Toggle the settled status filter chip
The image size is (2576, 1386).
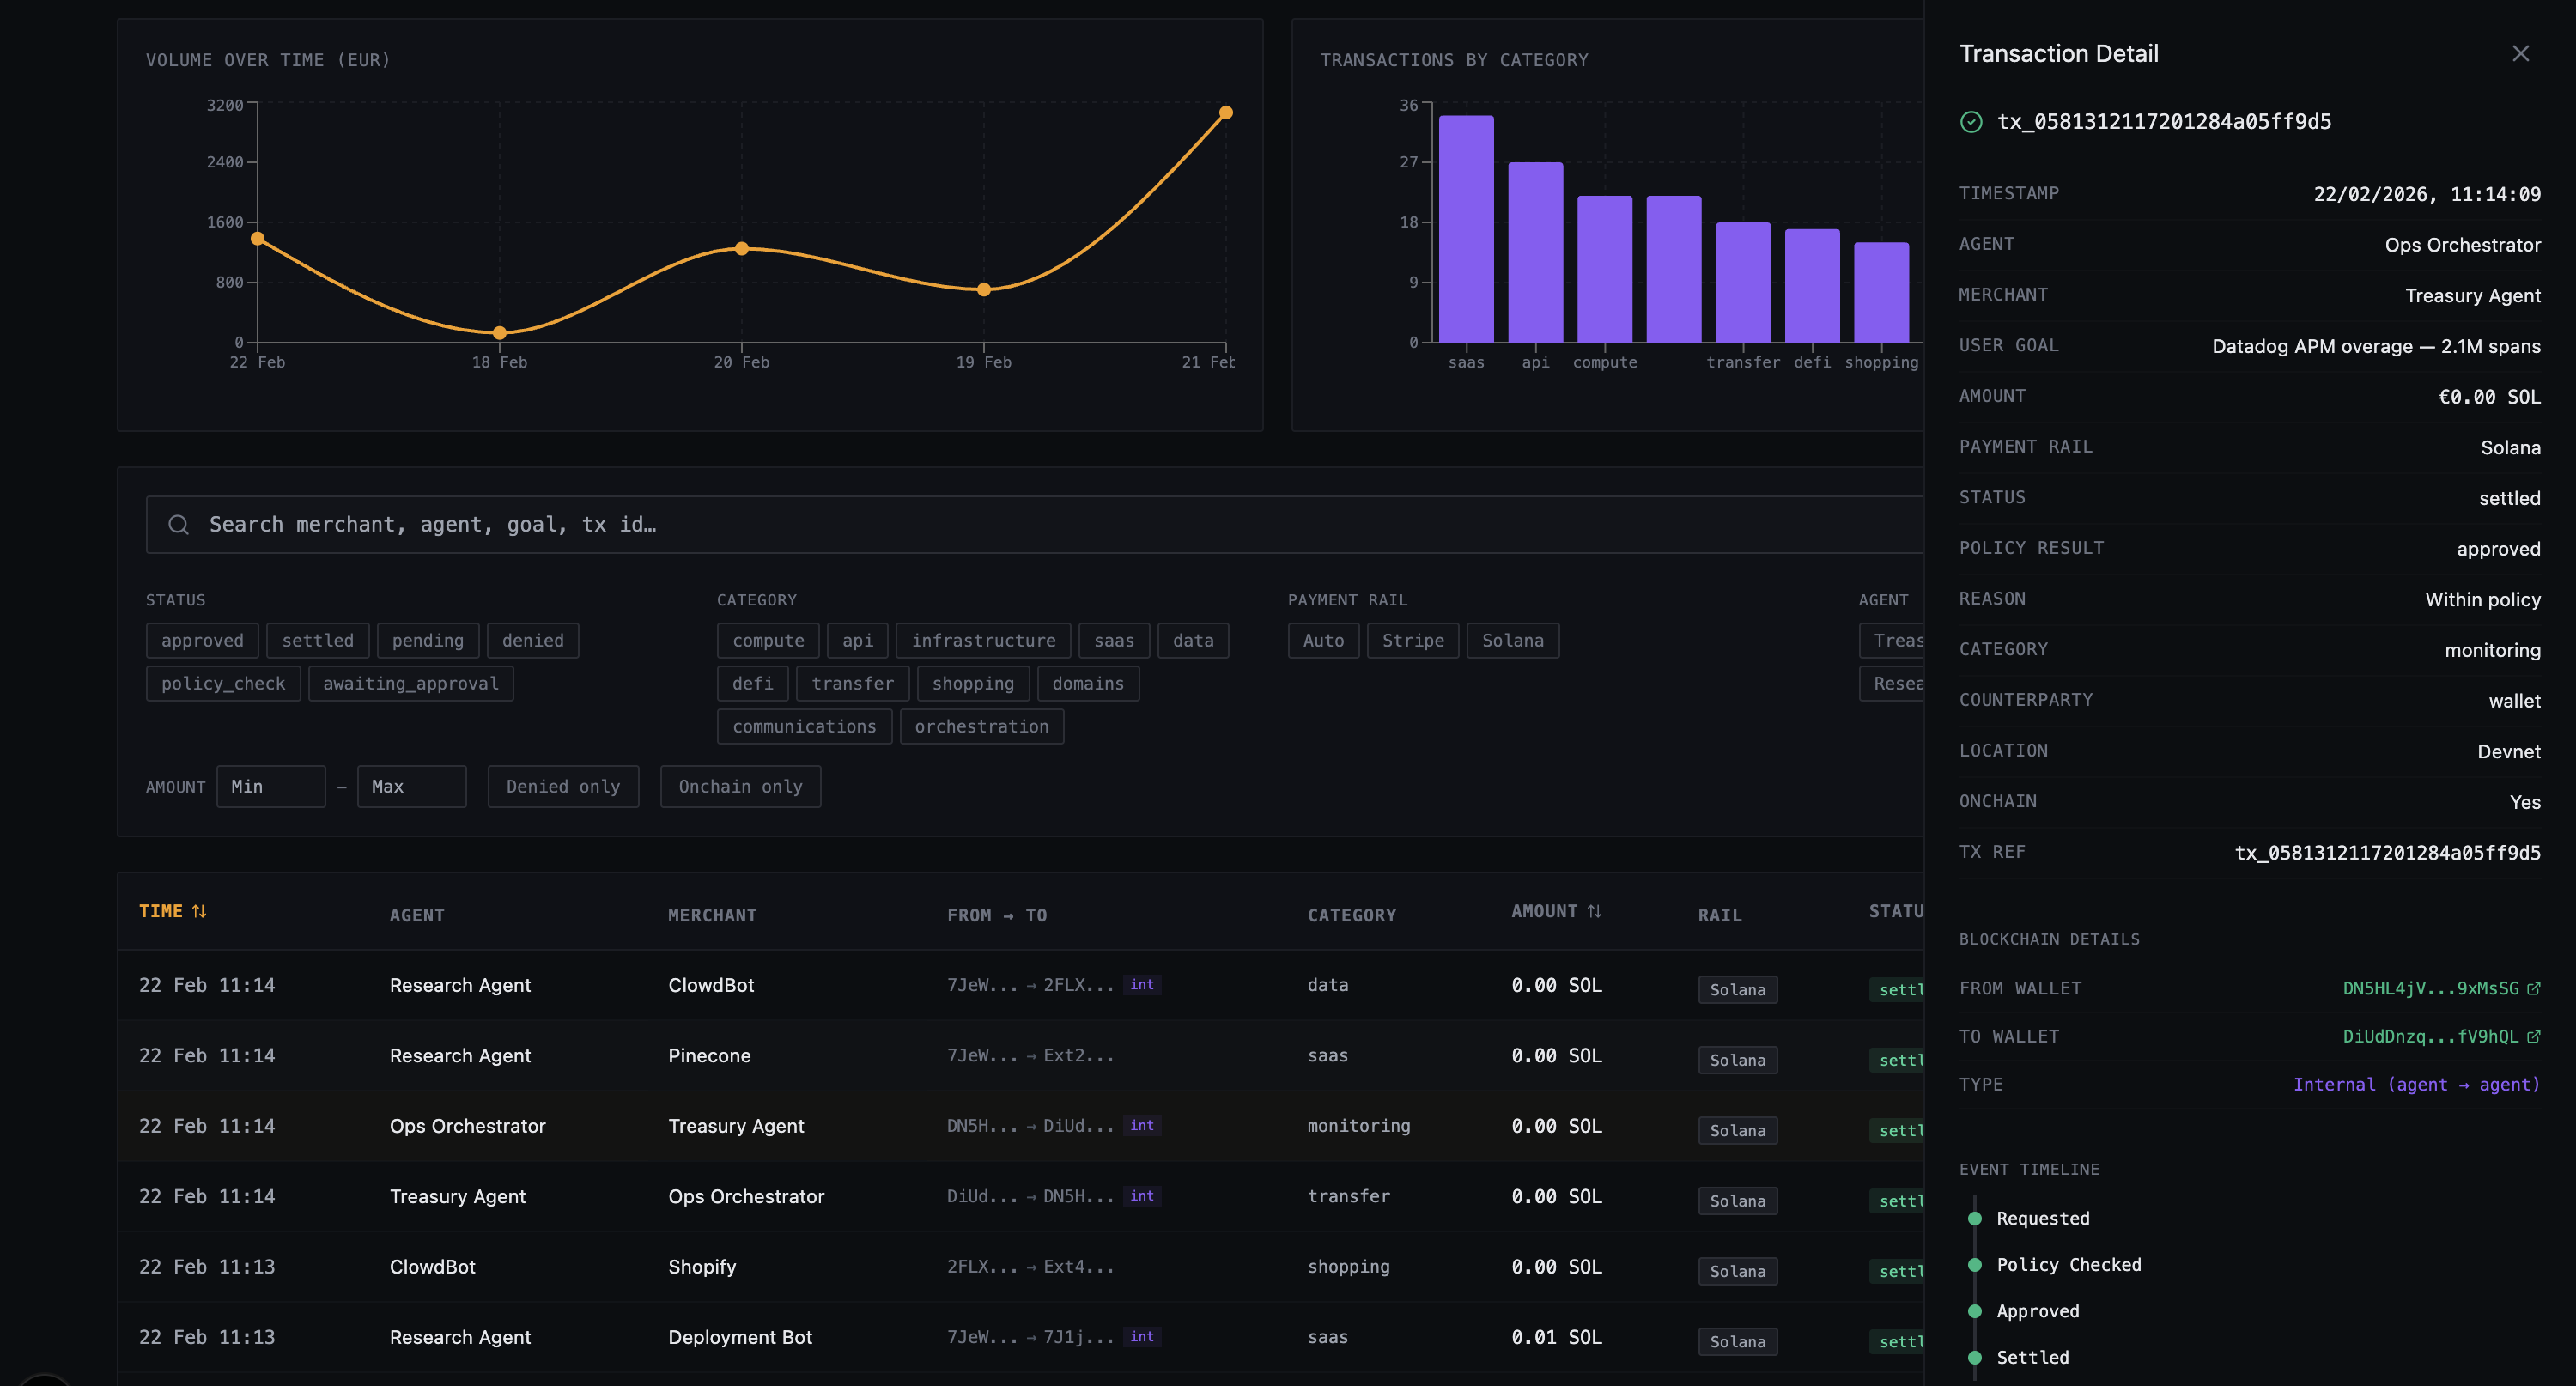(317, 641)
